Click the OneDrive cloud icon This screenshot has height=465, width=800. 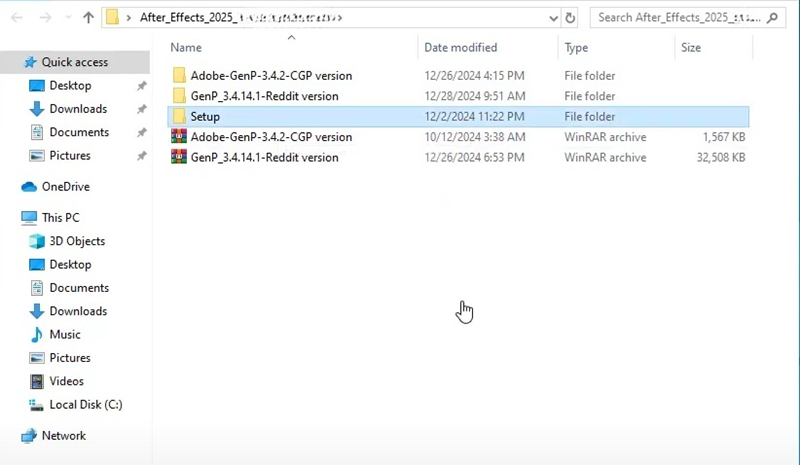click(29, 187)
